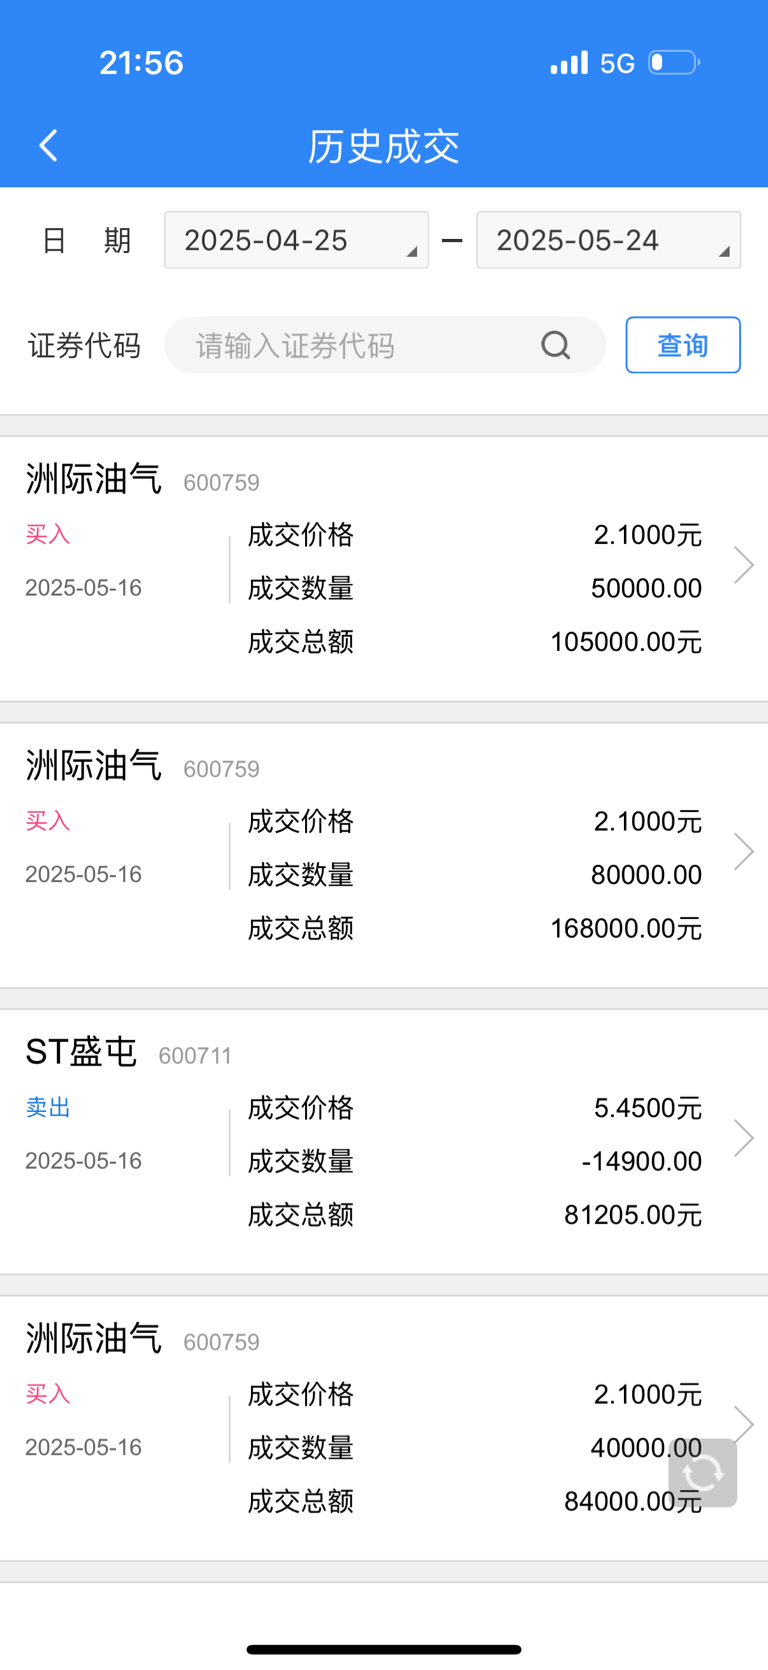Tap the 历史成交 page title
768x1670 pixels.
(x=383, y=147)
